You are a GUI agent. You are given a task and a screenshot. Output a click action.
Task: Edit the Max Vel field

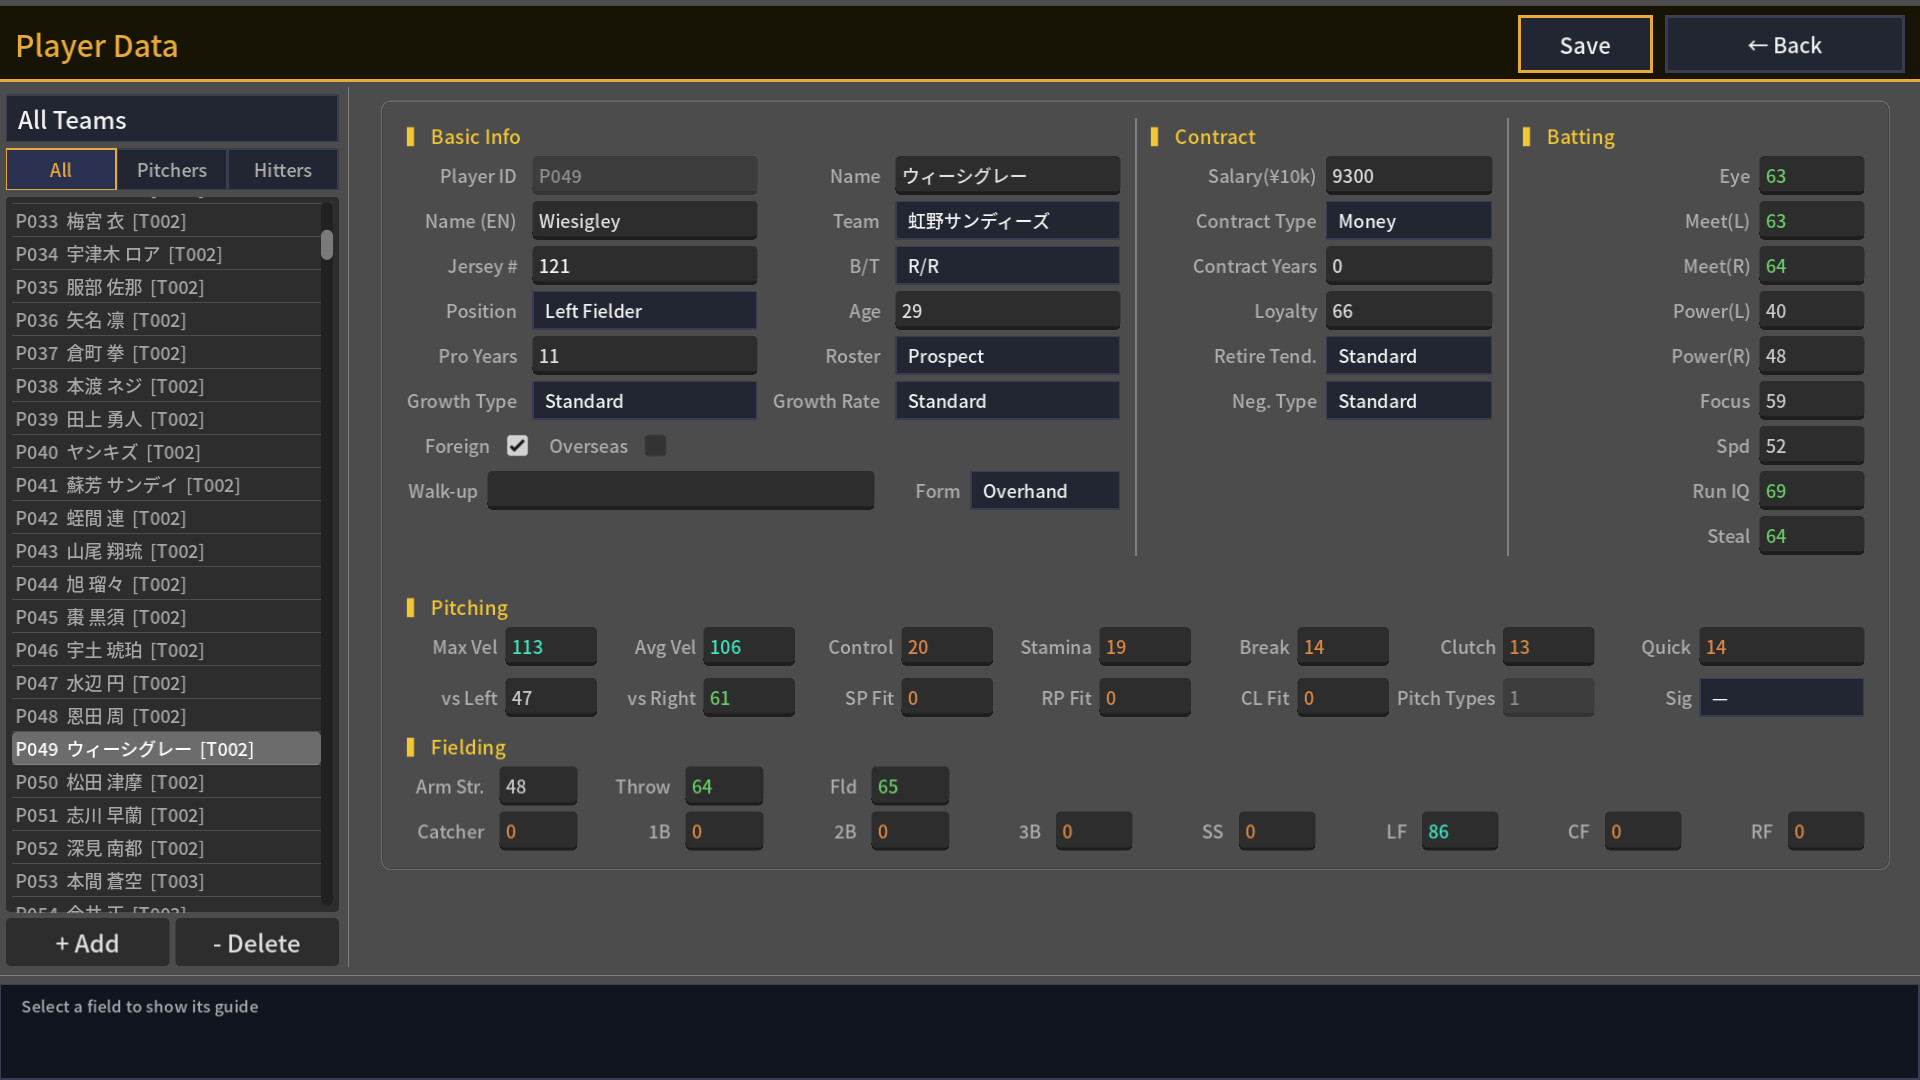[x=551, y=647]
